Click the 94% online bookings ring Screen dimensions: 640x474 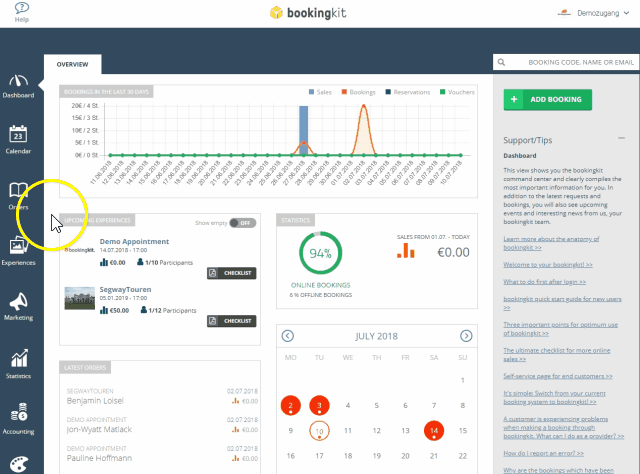320,253
